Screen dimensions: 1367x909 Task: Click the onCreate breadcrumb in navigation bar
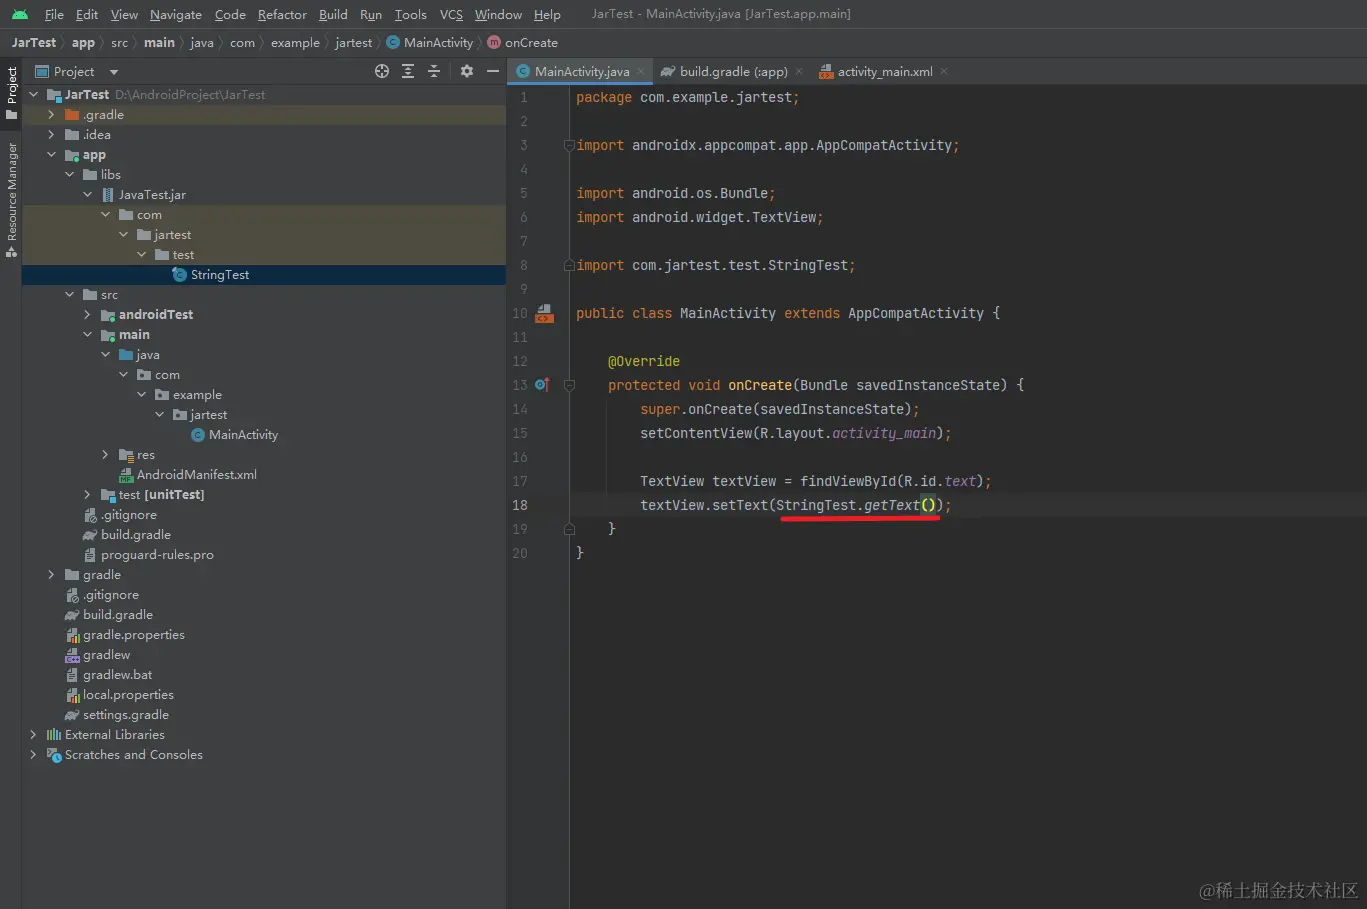tap(531, 43)
